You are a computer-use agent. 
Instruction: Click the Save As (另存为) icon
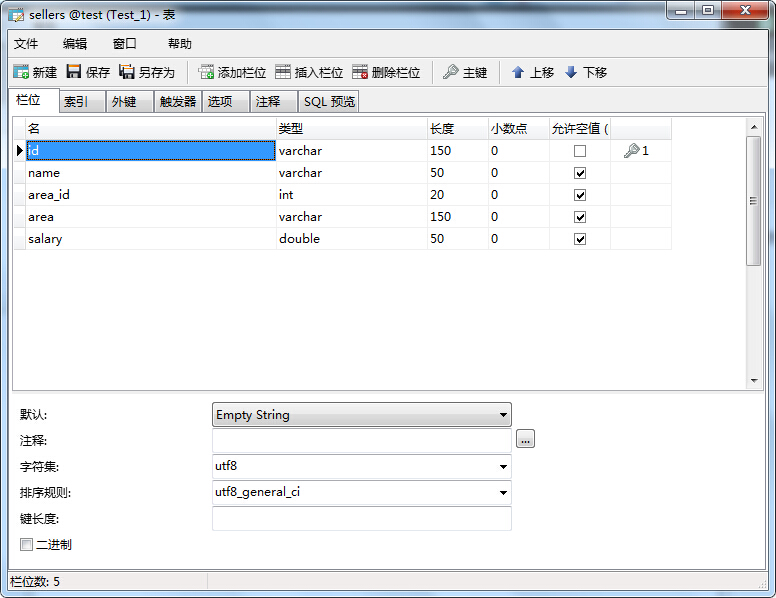pos(127,72)
